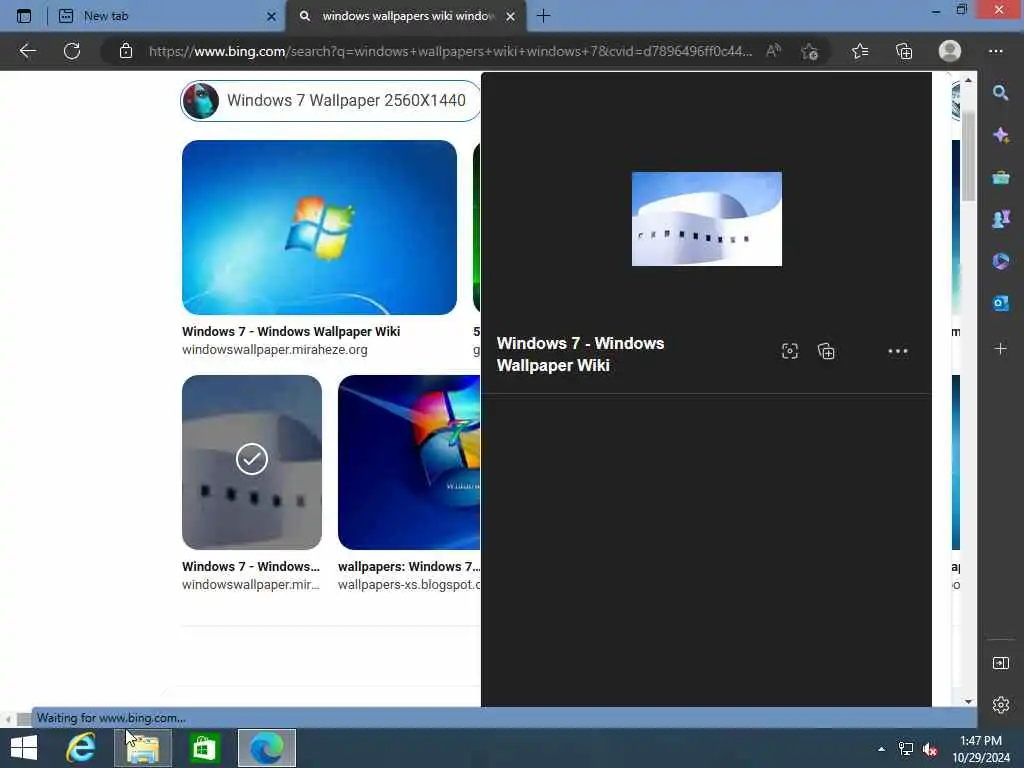The image size is (1024, 768).
Task: Open File Explorer from taskbar
Action: click(x=142, y=748)
